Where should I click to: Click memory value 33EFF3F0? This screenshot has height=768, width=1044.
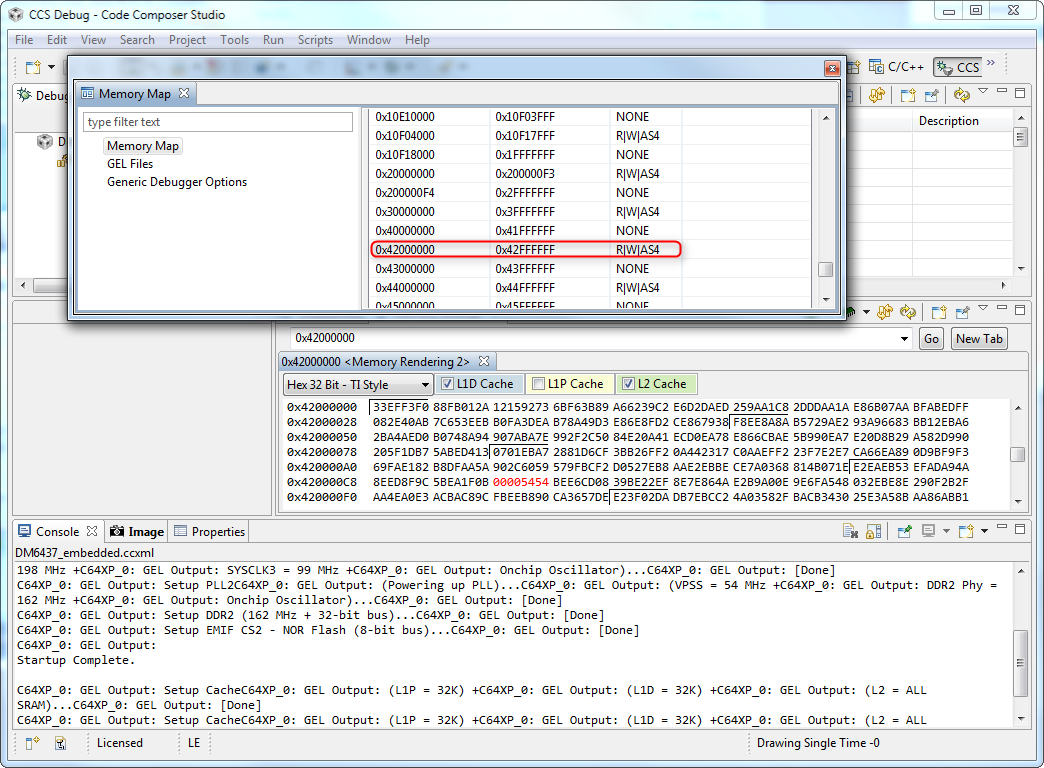point(401,407)
